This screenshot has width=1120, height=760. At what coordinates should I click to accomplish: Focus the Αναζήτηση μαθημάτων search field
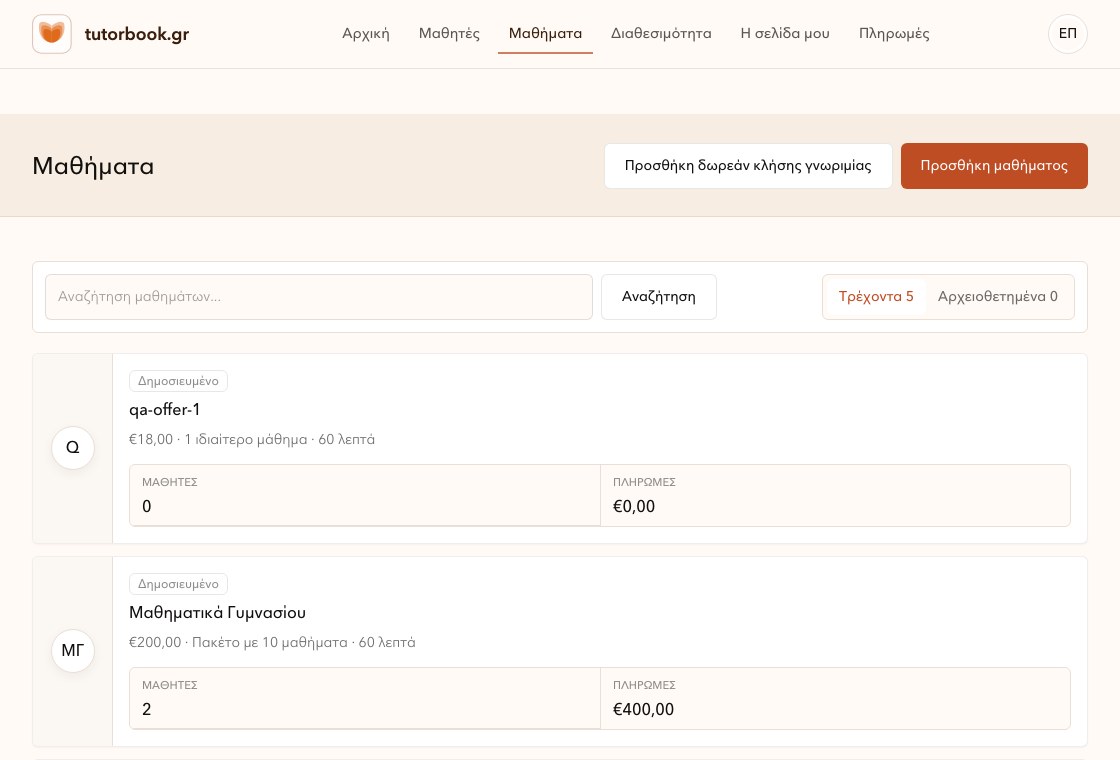[319, 296]
